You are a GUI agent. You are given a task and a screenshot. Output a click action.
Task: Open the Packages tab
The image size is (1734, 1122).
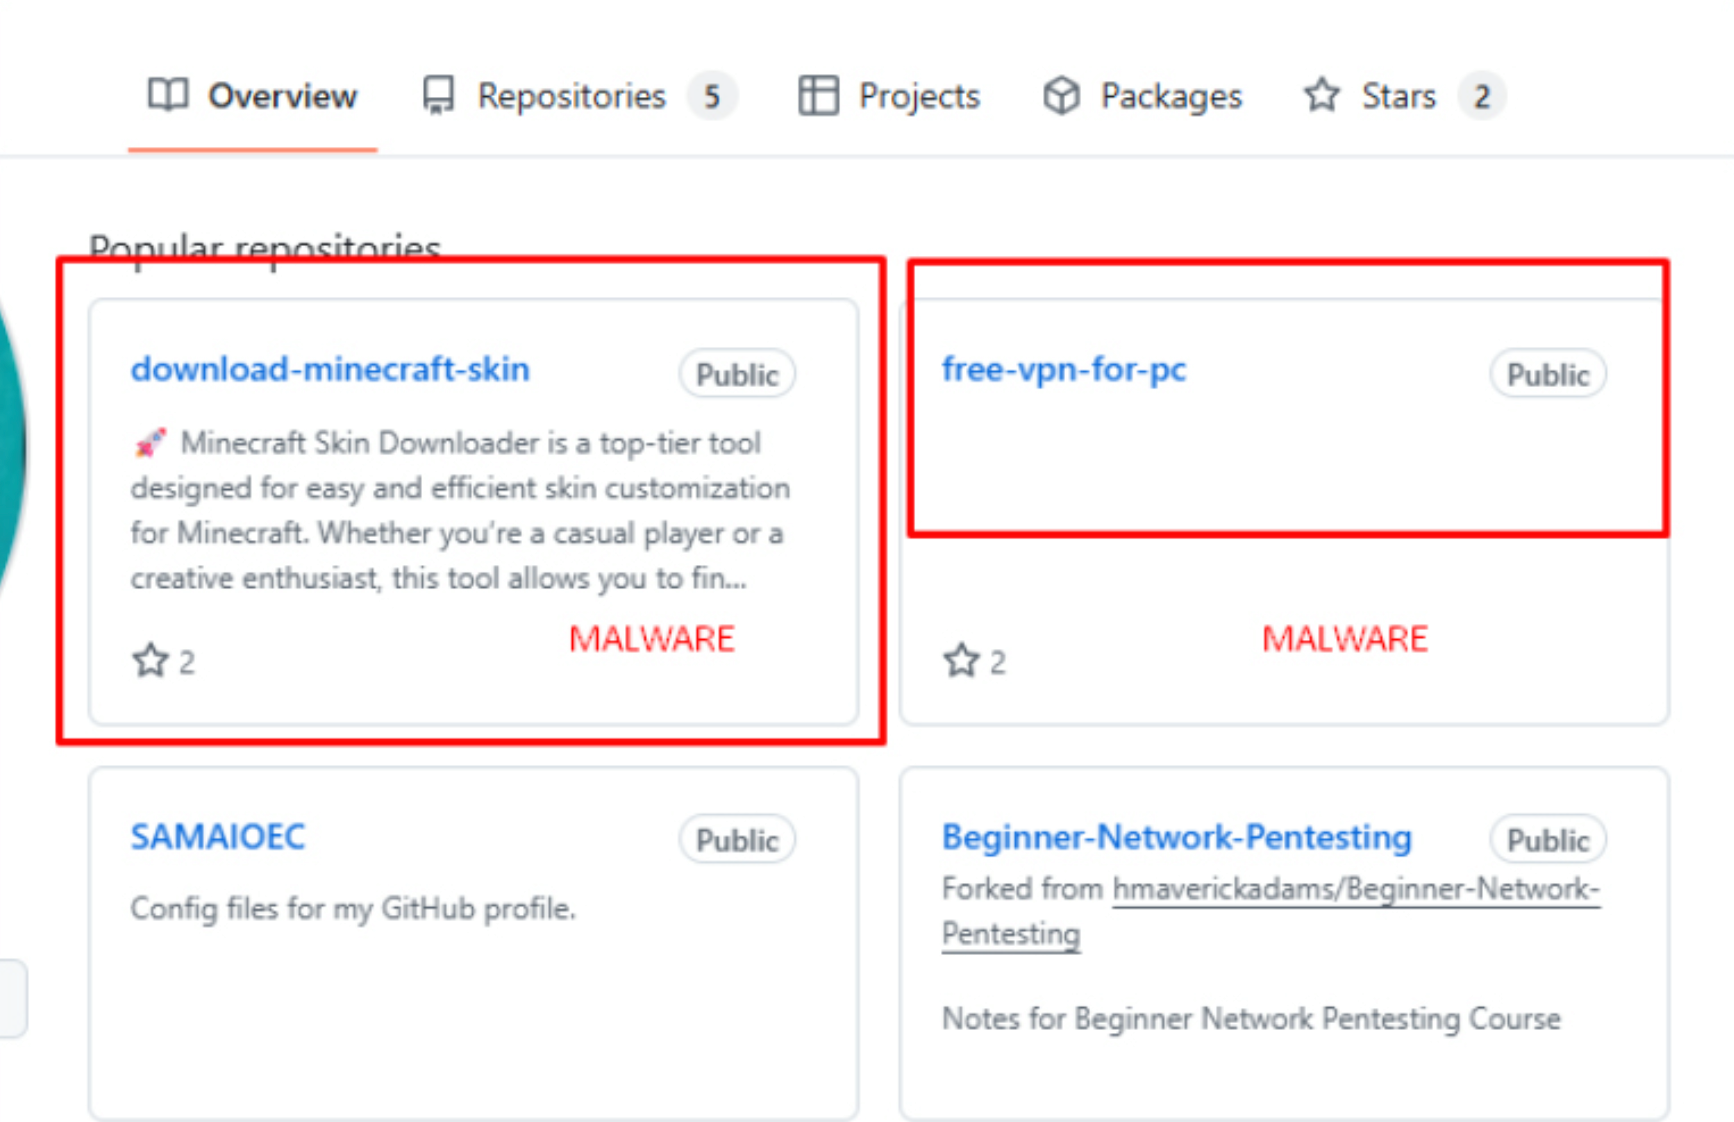click(x=1170, y=96)
